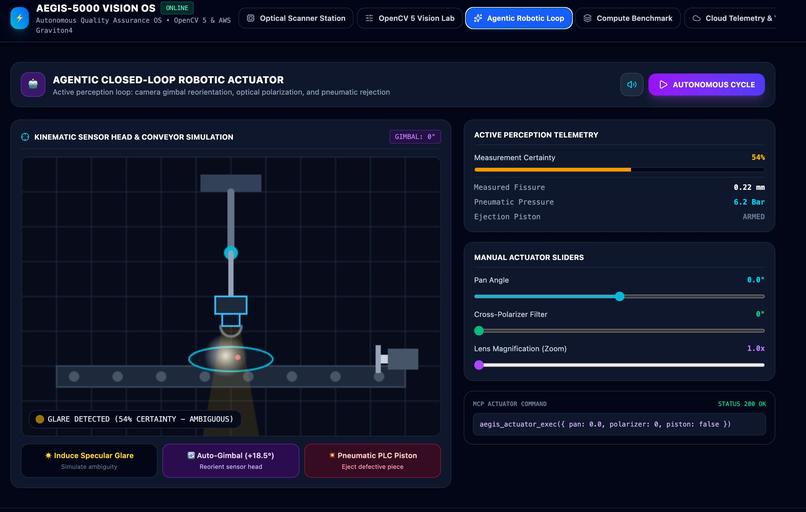Switch to the OpenCV 5 Vision Lab tab
The height and width of the screenshot is (512, 806).
(410, 18)
